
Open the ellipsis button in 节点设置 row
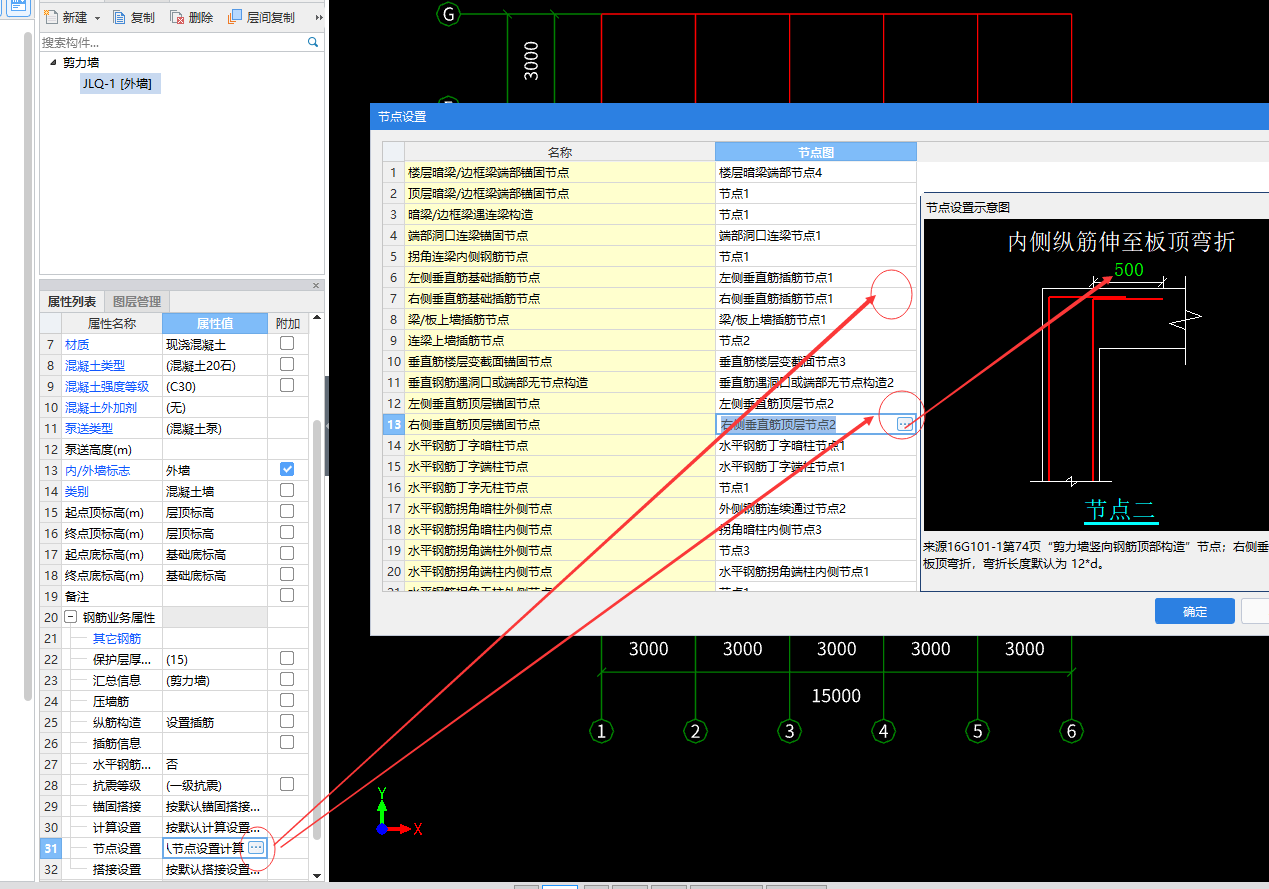[256, 848]
